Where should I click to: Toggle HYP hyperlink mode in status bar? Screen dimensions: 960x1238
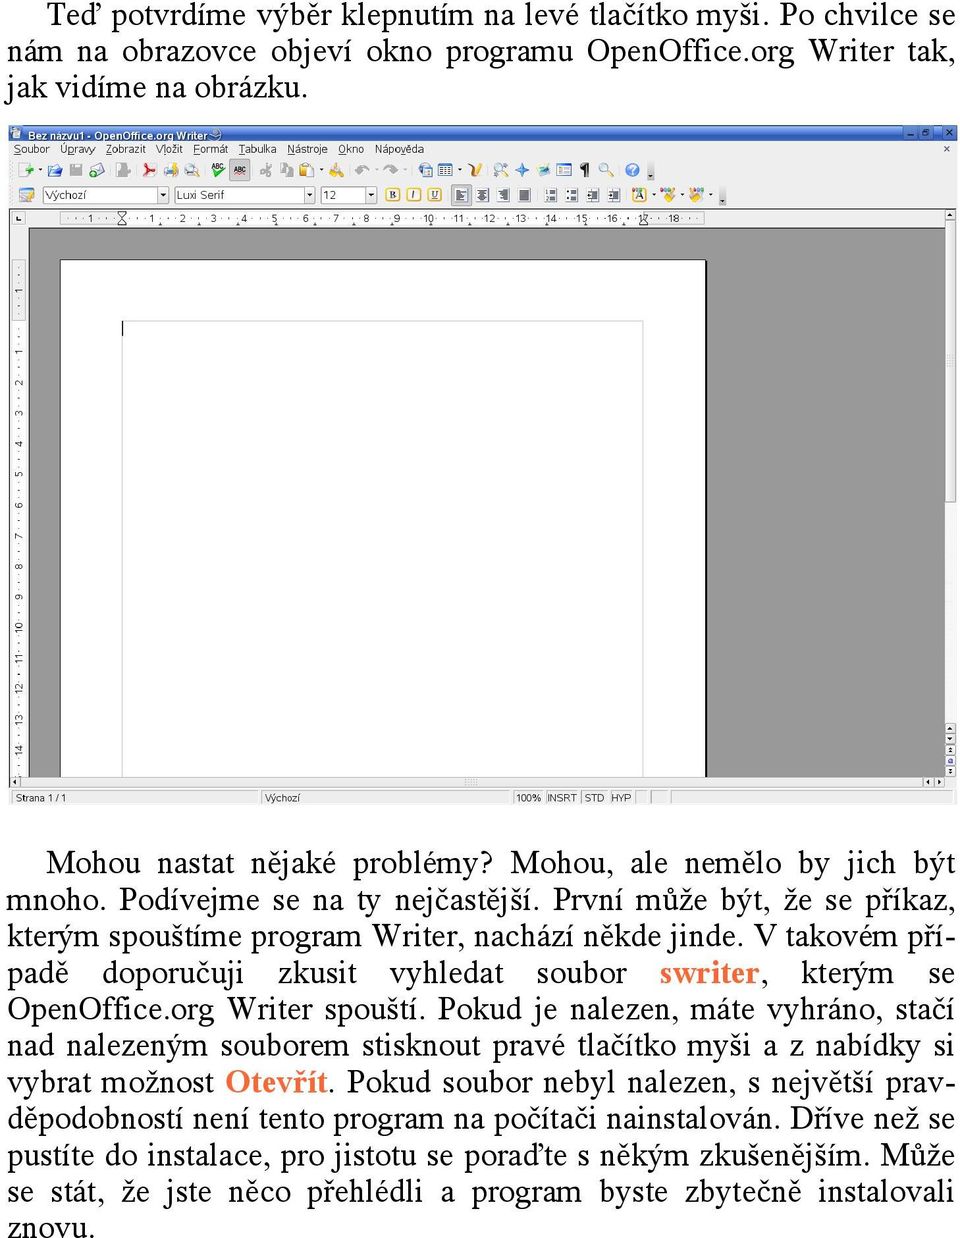click(x=621, y=798)
